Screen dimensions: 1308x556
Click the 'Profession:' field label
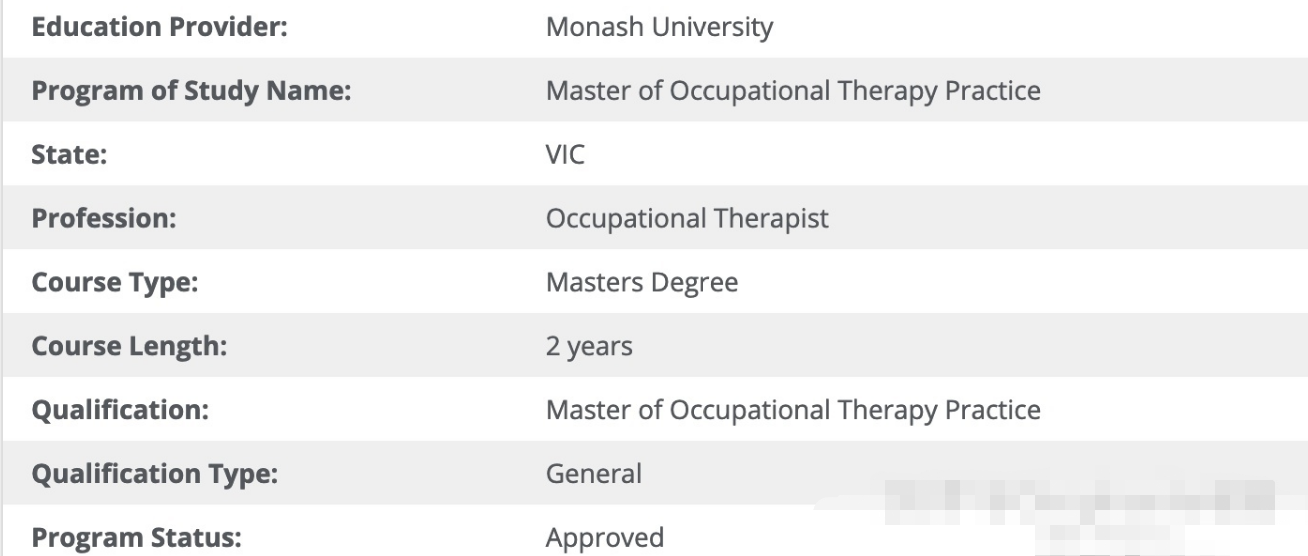point(104,218)
